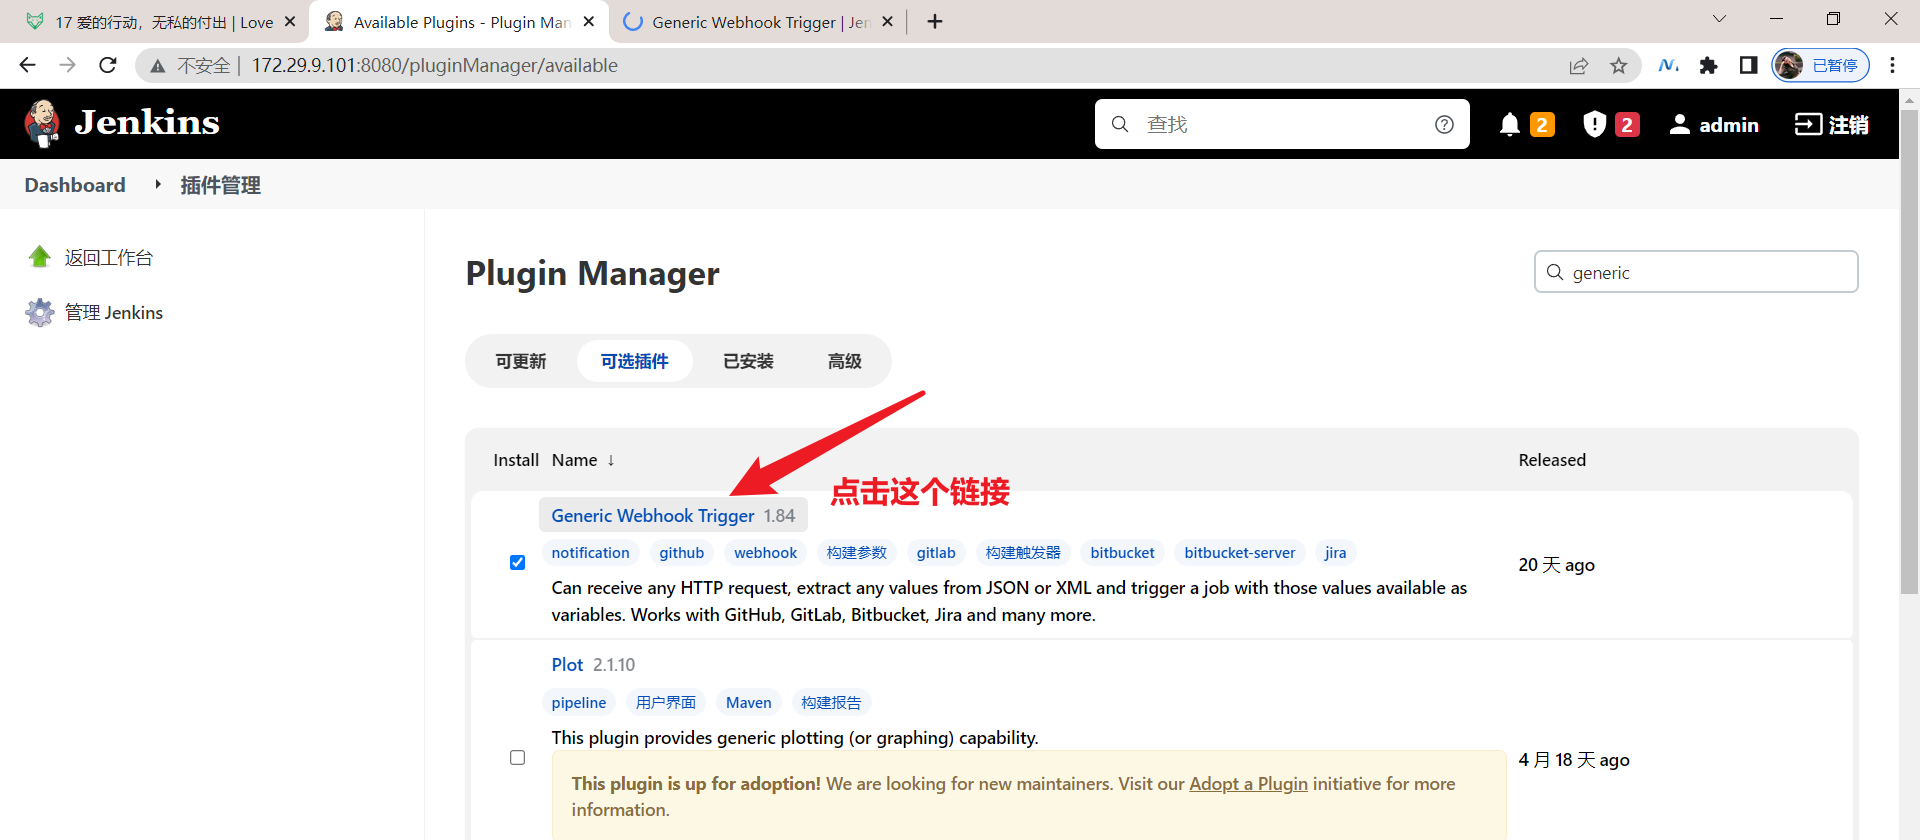Open the tab search chevron dropdown
Image resolution: width=1920 pixels, height=840 pixels.
(1719, 19)
